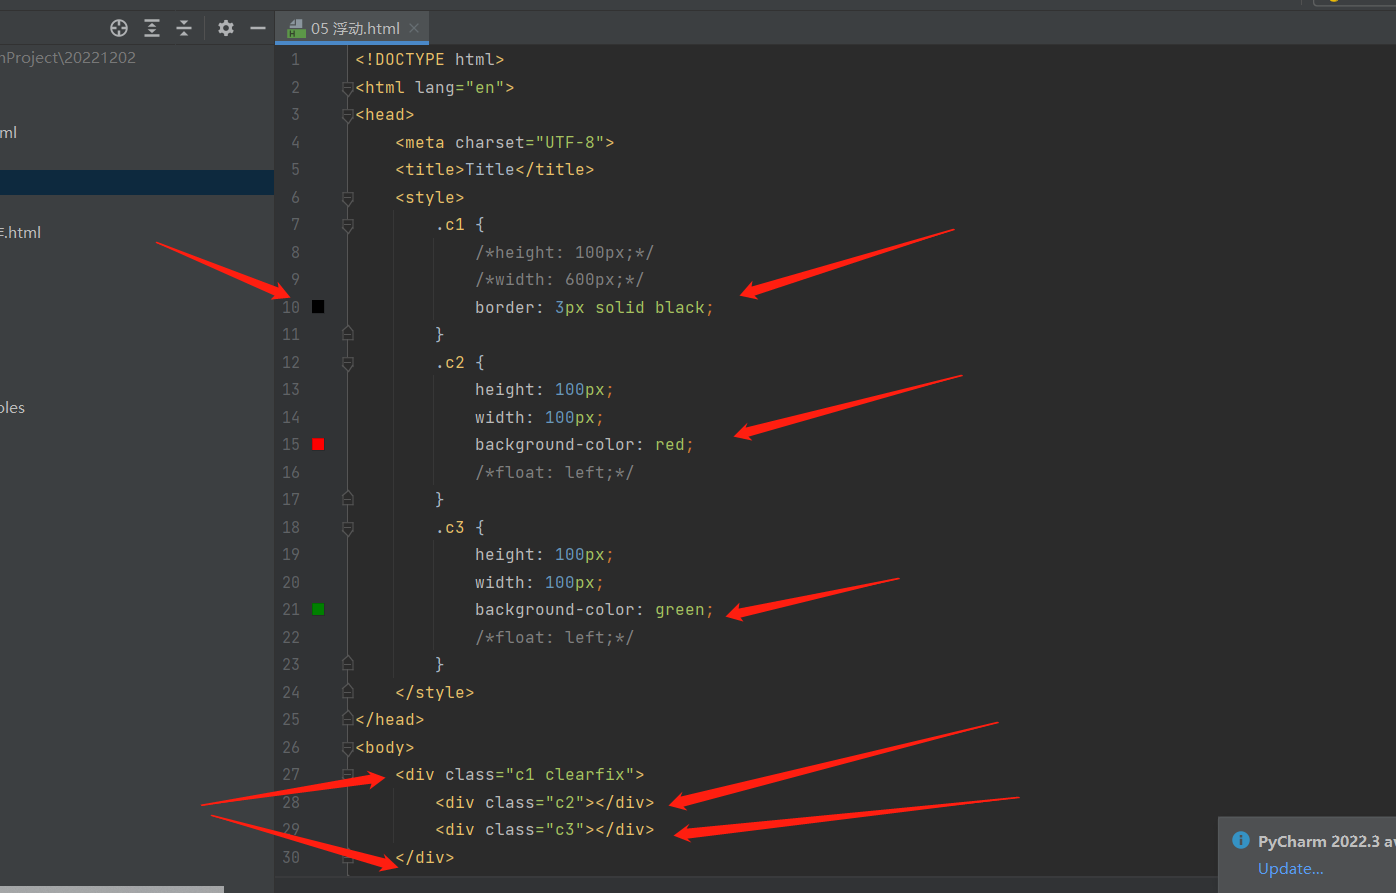Screen dimensions: 1396x893
Task: Select the 05 浮动.html editor tab
Action: [x=353, y=28]
